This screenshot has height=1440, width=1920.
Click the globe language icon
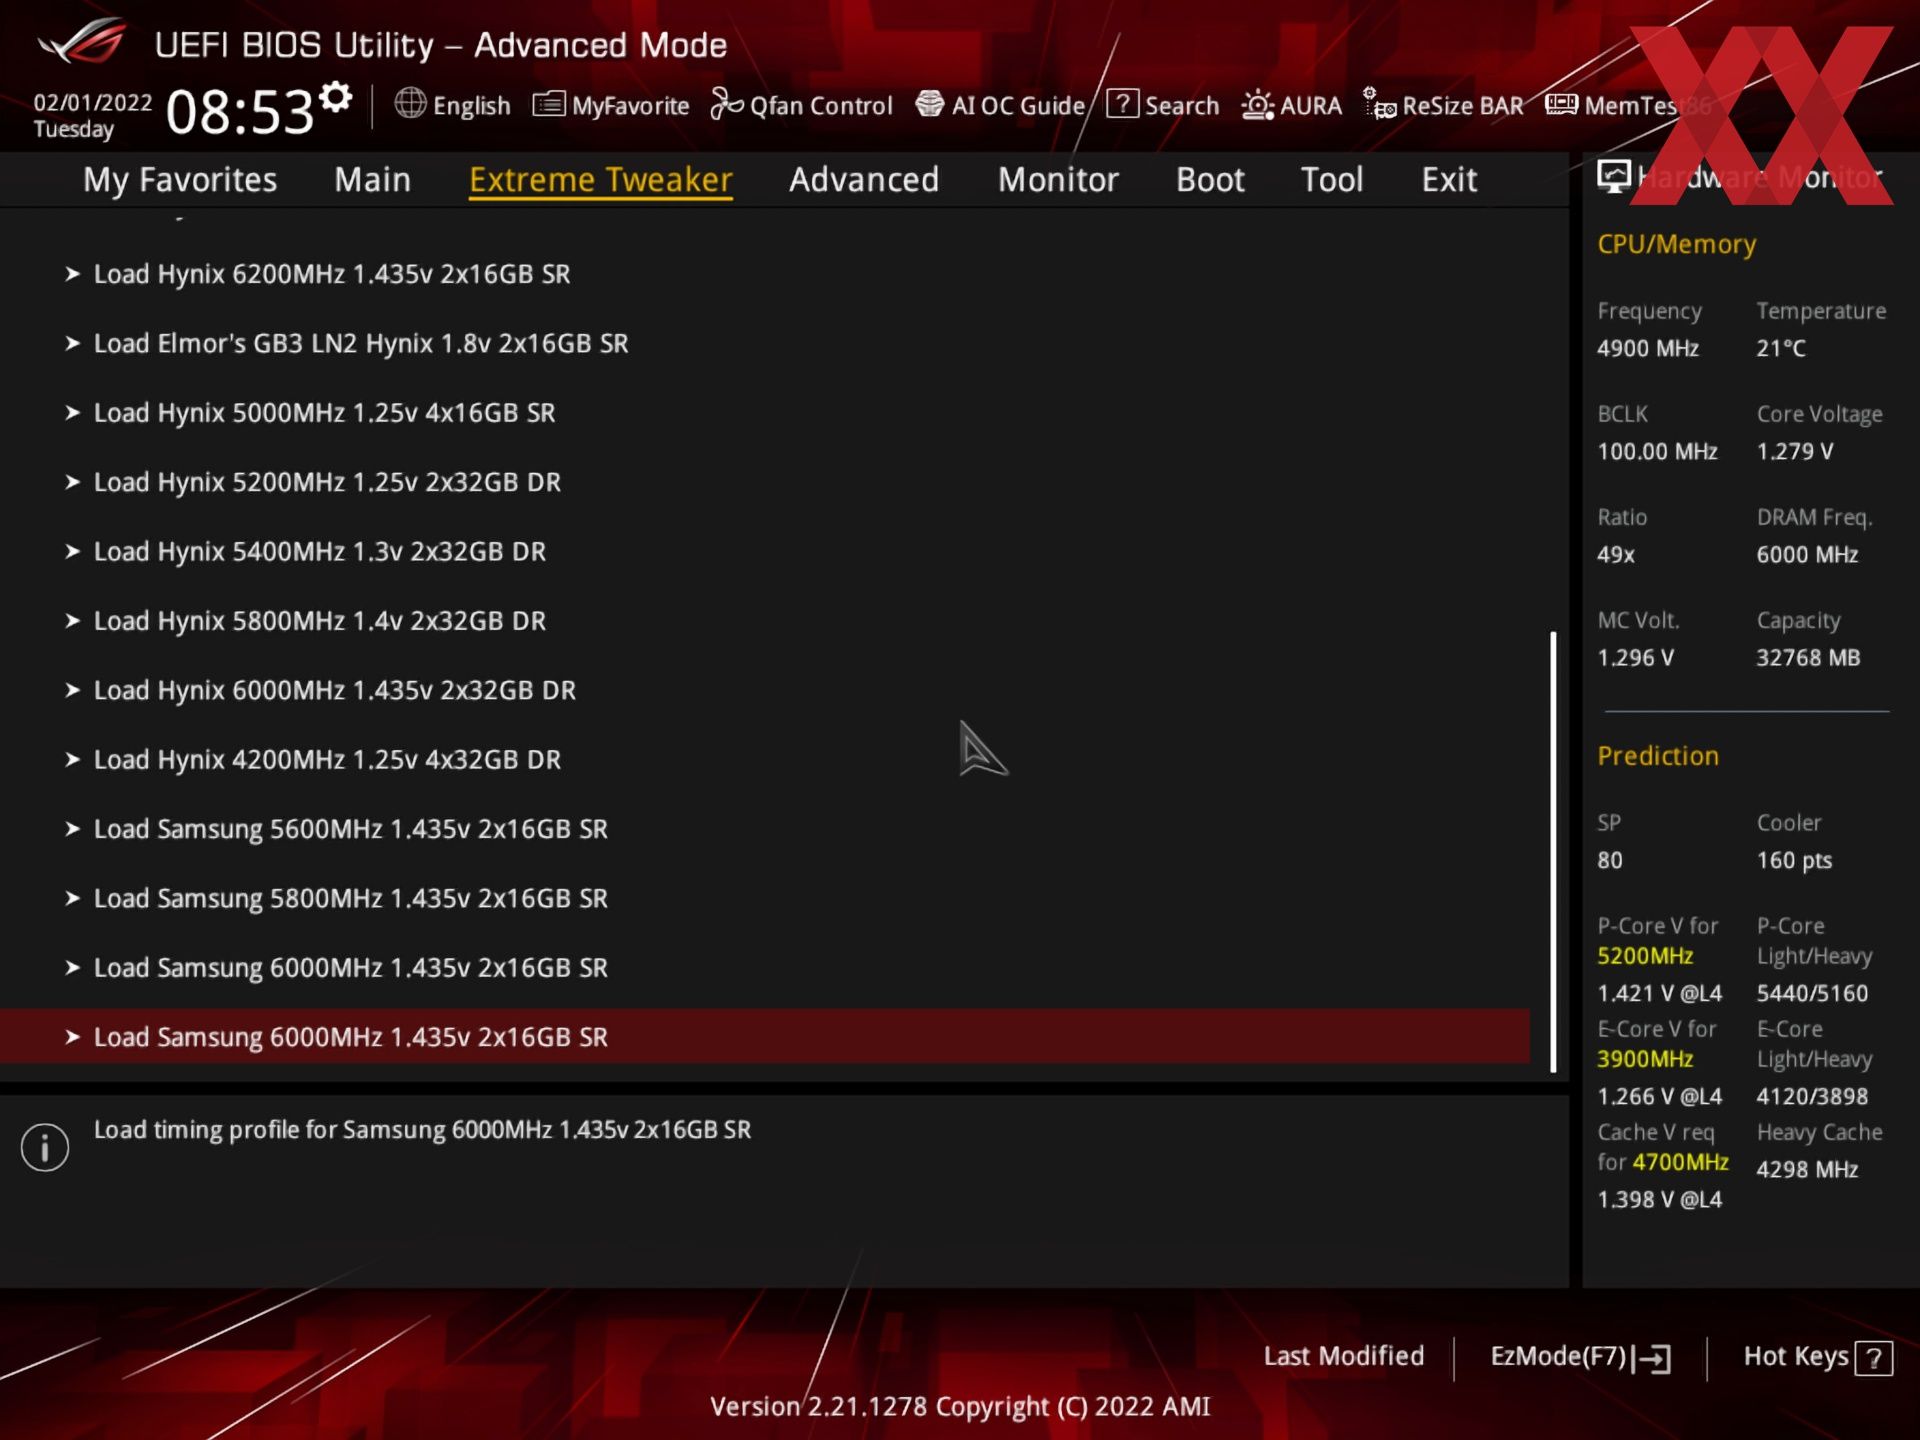(410, 103)
